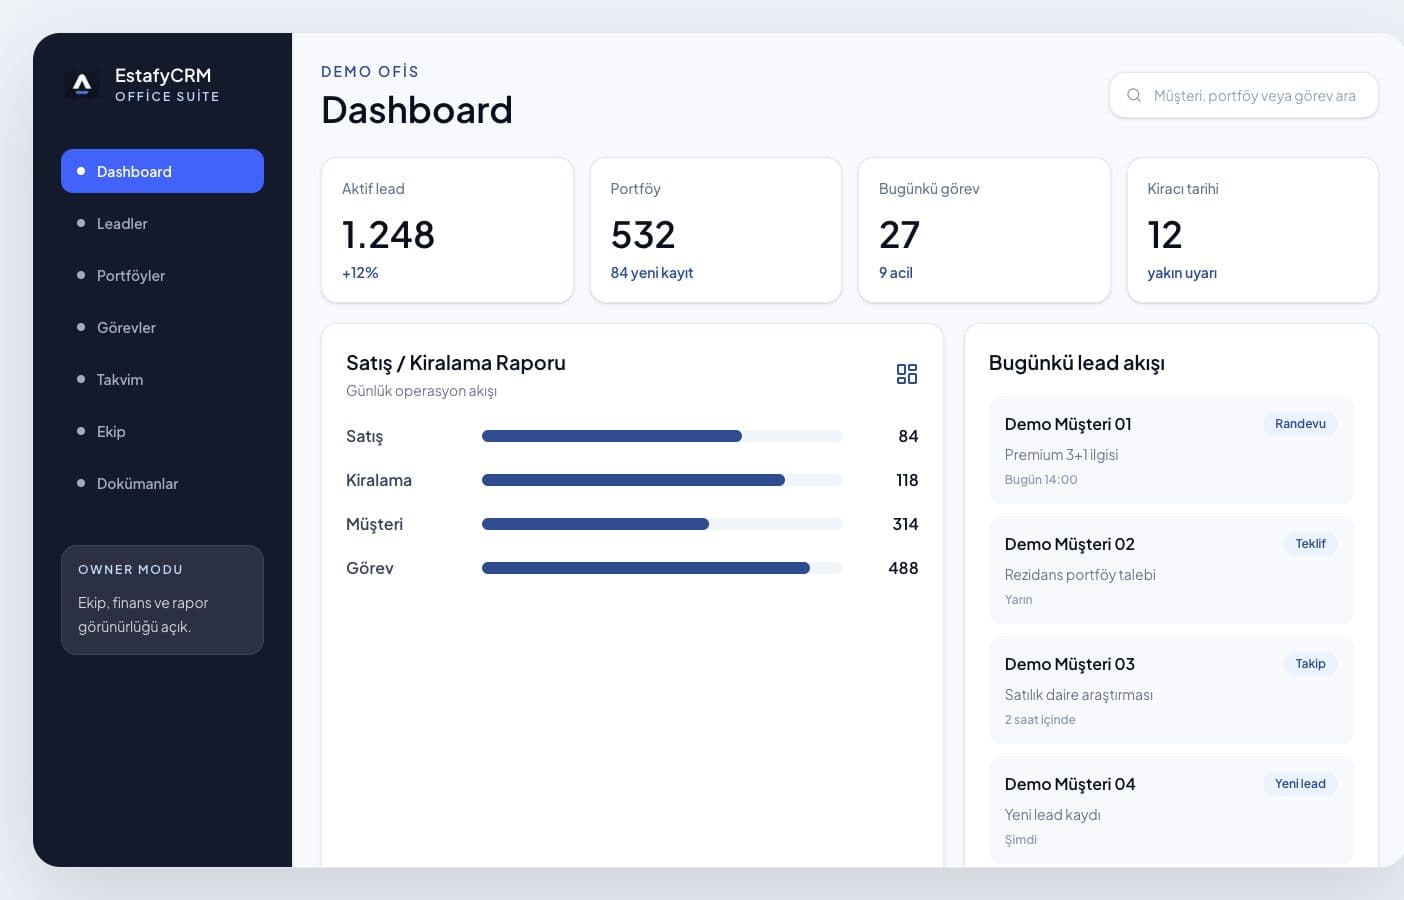The image size is (1404, 900).
Task: Open the Dashboard sidebar item
Action: click(x=162, y=171)
